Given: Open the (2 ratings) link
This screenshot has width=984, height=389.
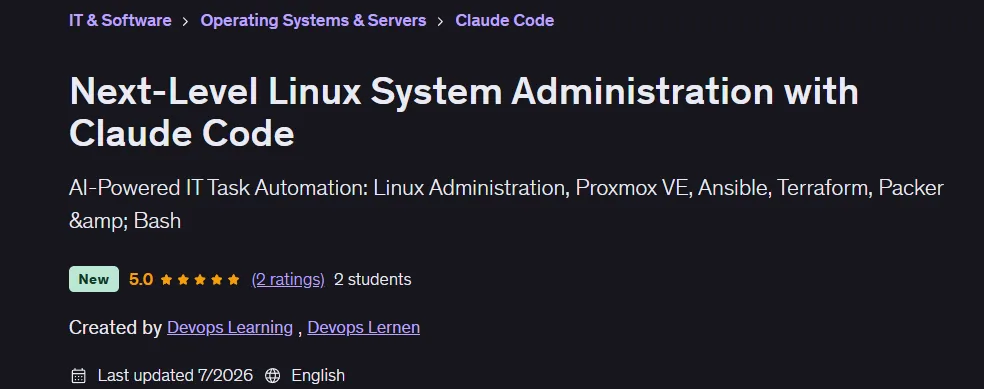Looking at the screenshot, I should [288, 279].
